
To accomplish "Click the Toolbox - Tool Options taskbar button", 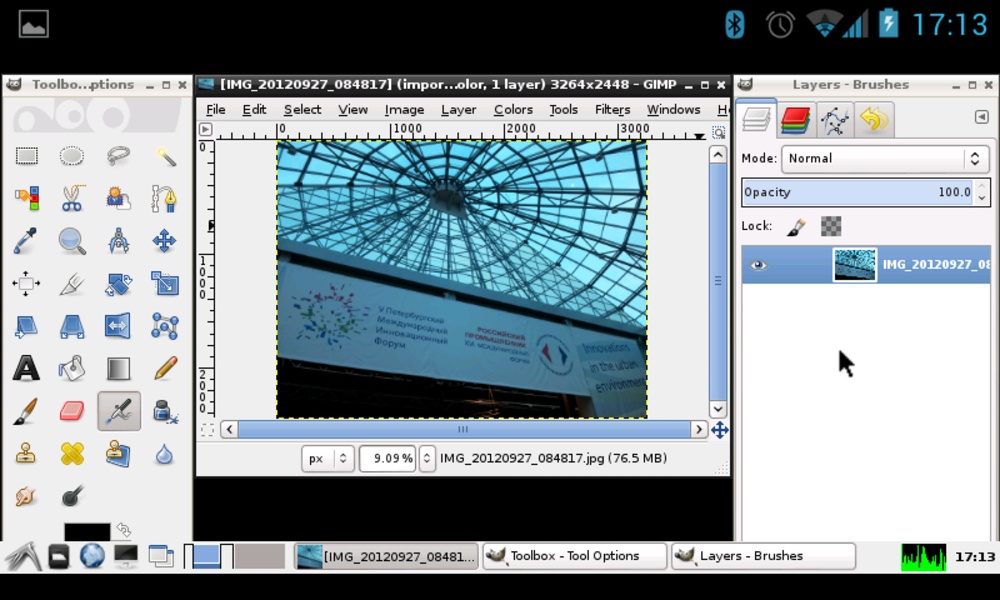I will 574,556.
